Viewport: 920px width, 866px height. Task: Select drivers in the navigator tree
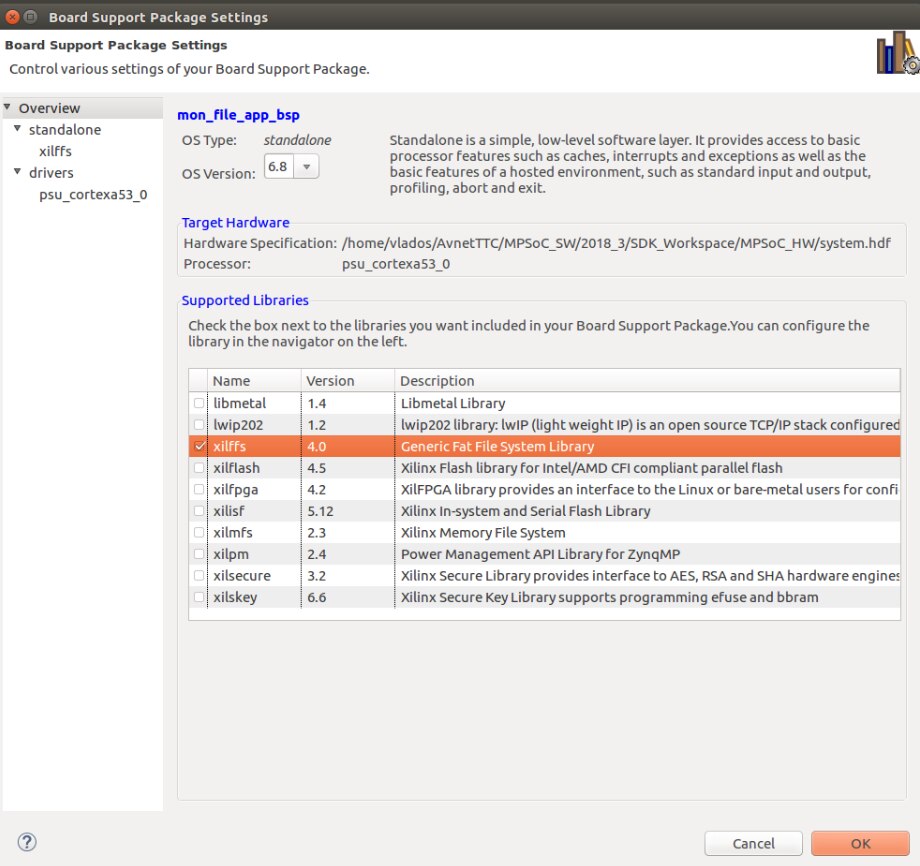pos(52,172)
